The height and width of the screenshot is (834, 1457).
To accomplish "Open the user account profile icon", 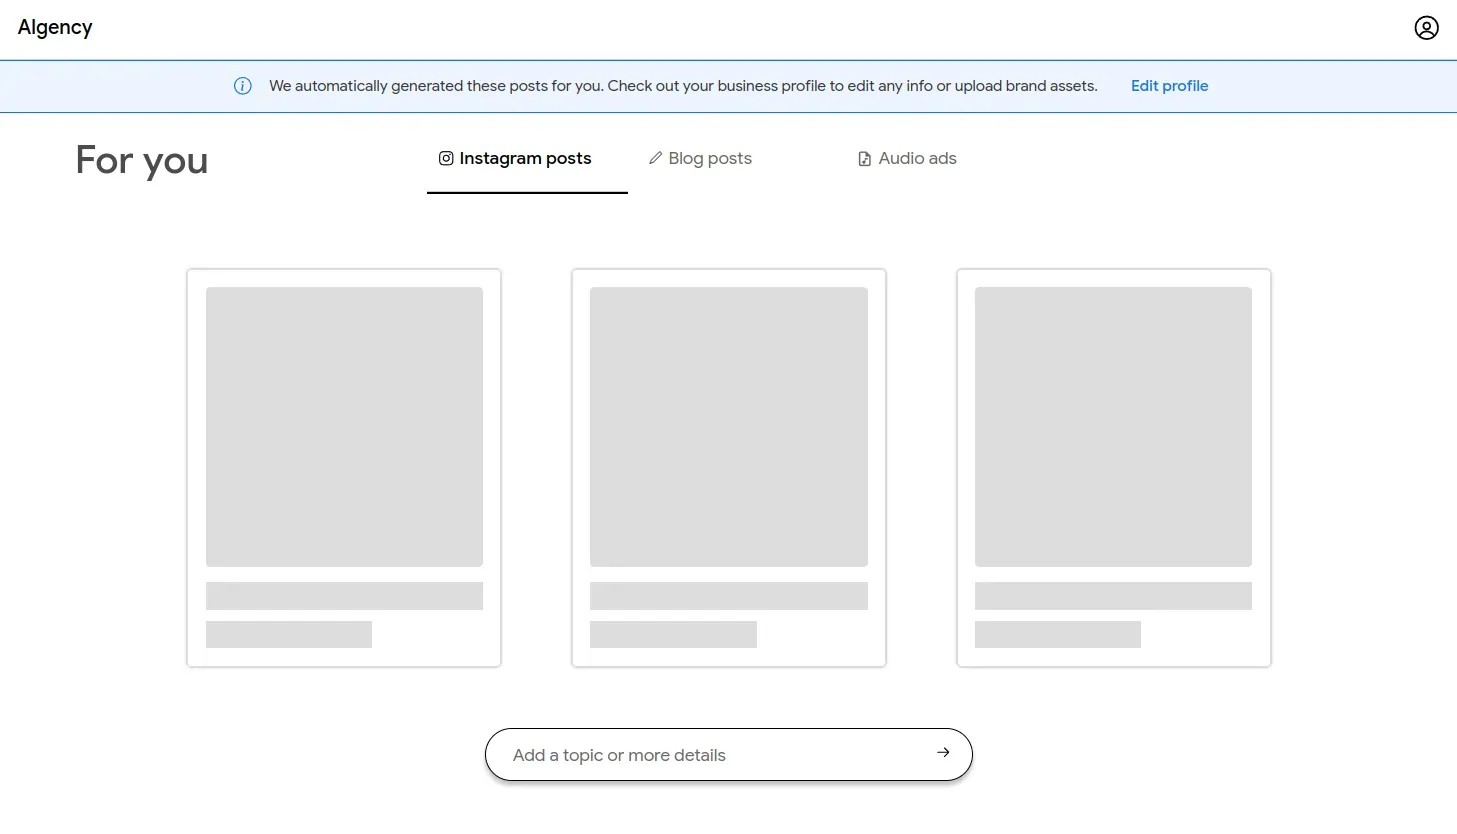I will 1426,28.
